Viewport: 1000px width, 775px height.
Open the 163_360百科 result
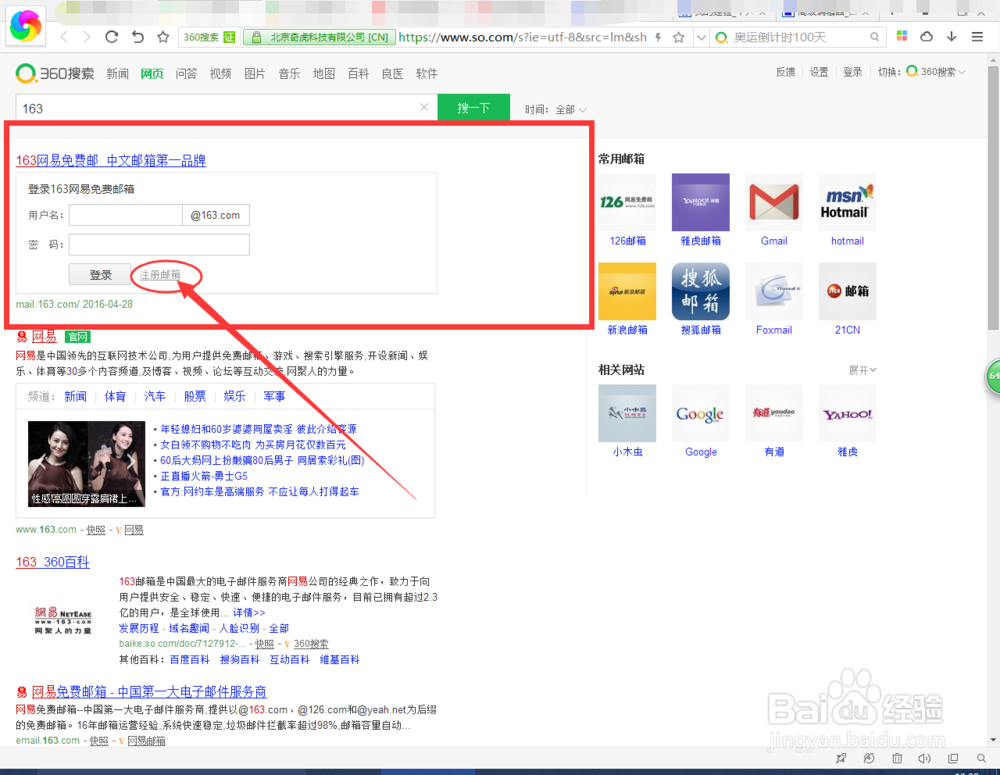(x=52, y=562)
